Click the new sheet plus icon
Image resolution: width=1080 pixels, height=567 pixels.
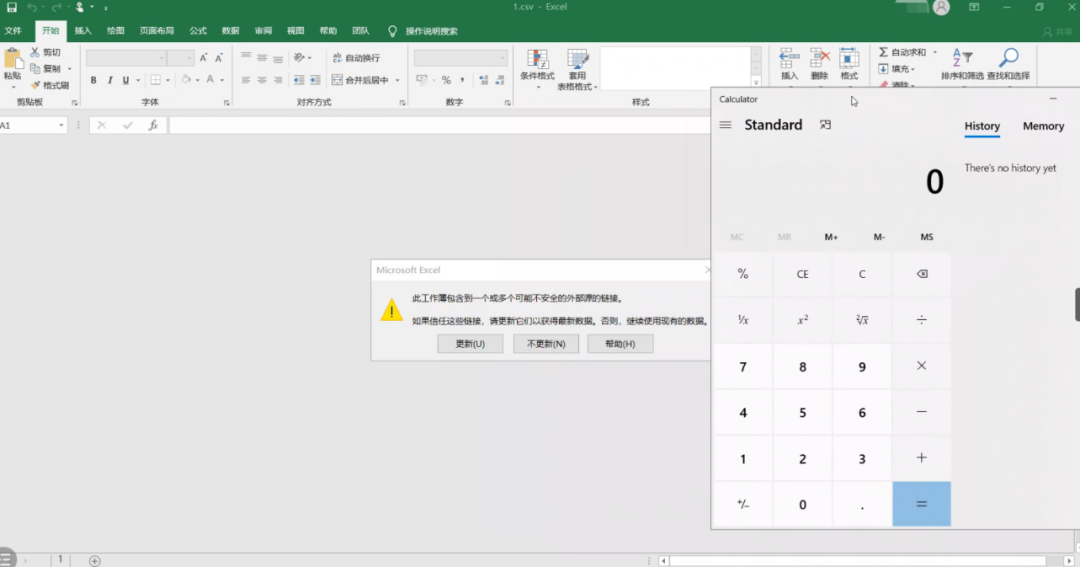pos(94,561)
